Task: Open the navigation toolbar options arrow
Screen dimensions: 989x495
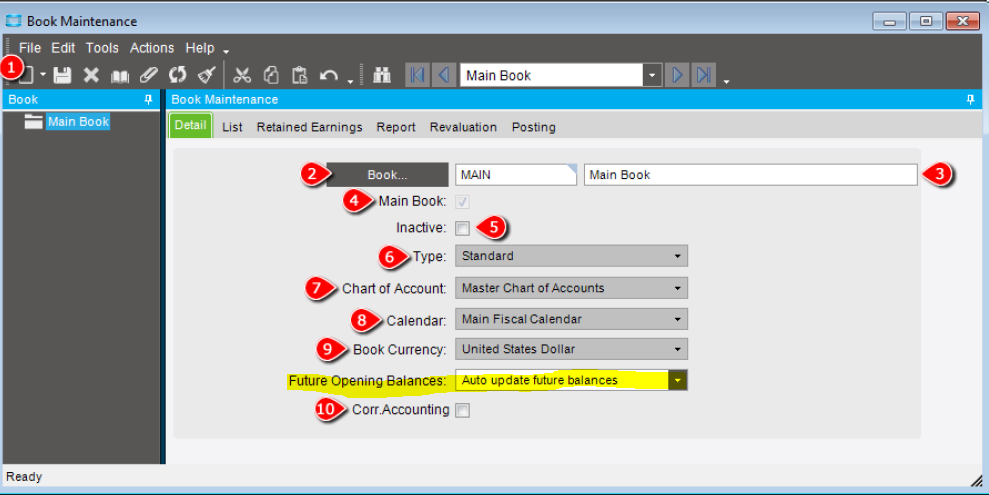Action: click(x=727, y=81)
